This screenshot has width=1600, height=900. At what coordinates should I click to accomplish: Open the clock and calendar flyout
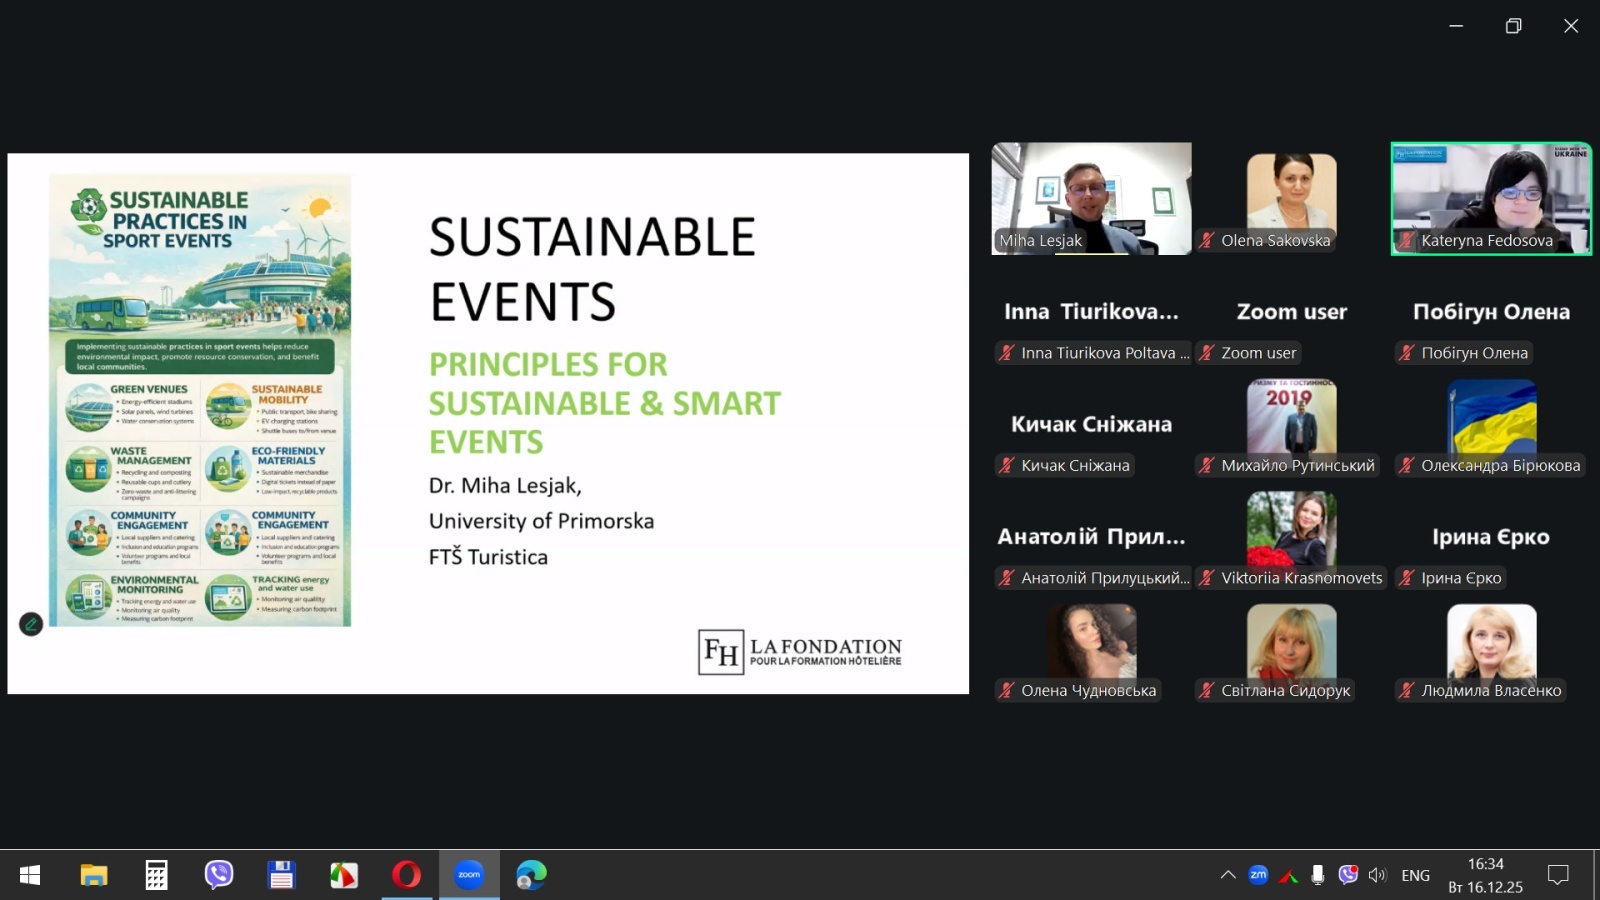coord(1485,875)
